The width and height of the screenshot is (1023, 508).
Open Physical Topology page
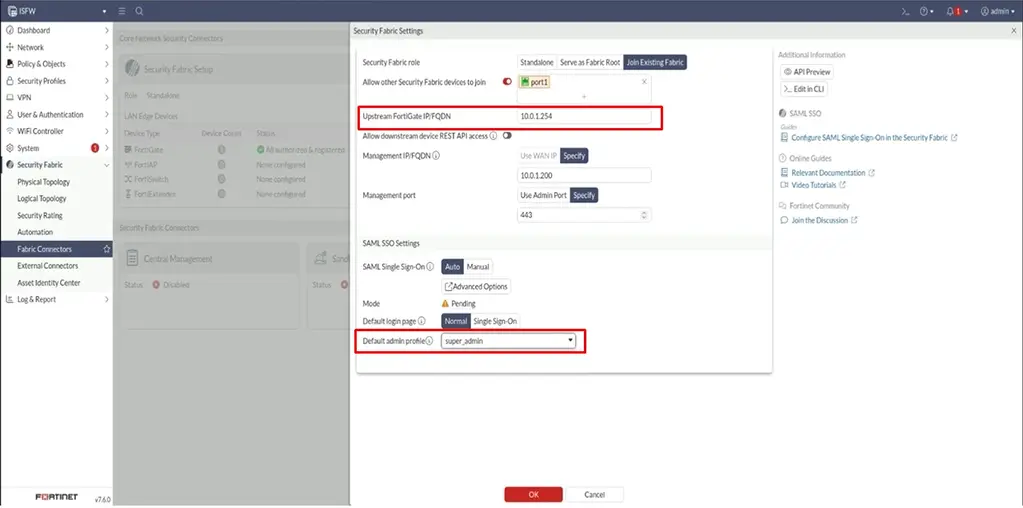pyautogui.click(x=44, y=182)
